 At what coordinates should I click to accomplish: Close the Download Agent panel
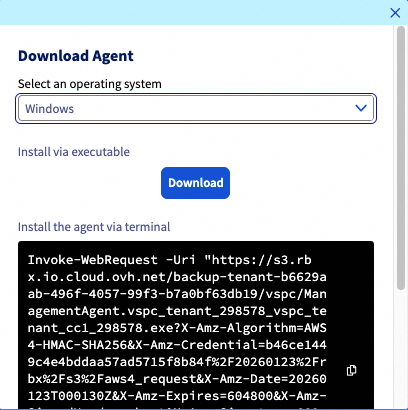[395, 13]
